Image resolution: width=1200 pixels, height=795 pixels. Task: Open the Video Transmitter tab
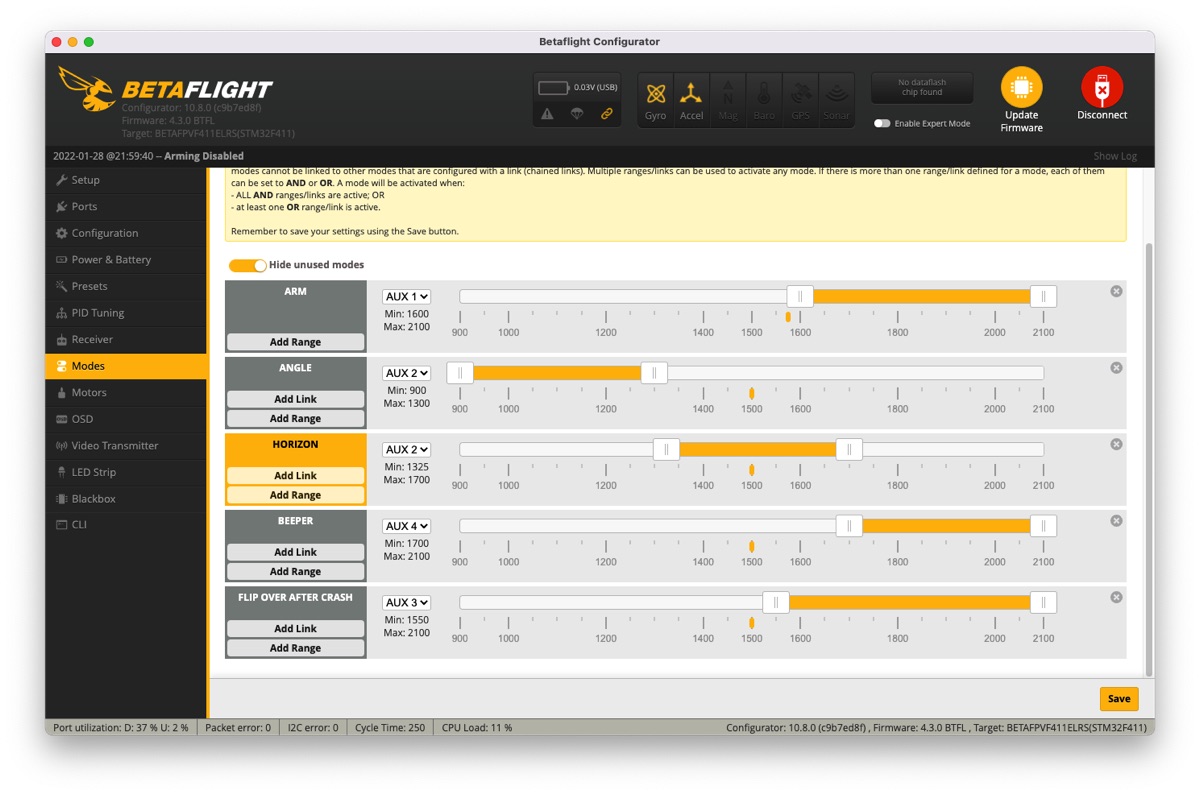[126, 445]
